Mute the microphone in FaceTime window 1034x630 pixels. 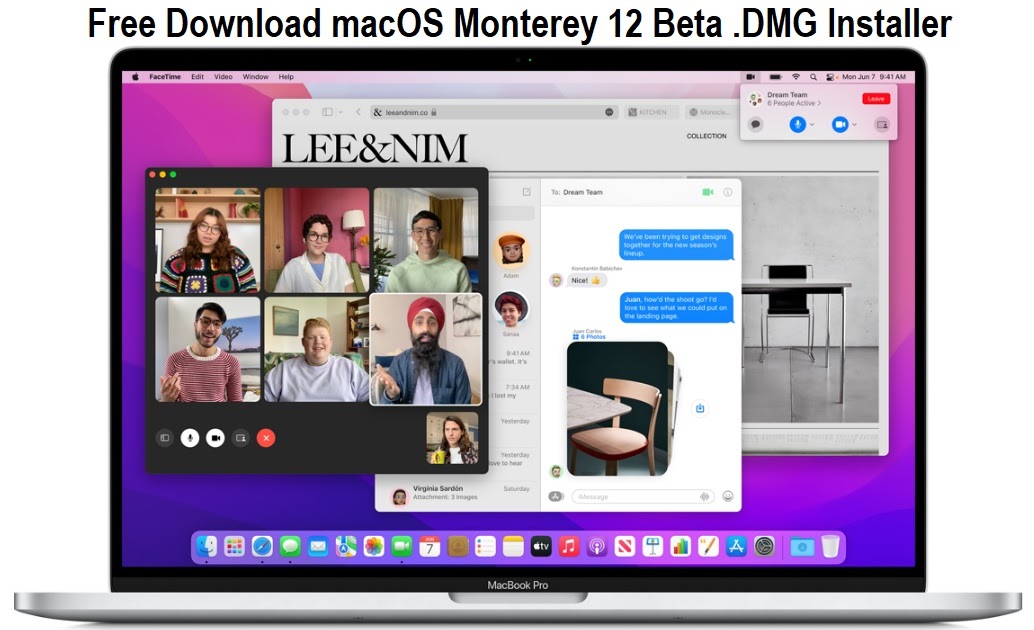coord(190,438)
